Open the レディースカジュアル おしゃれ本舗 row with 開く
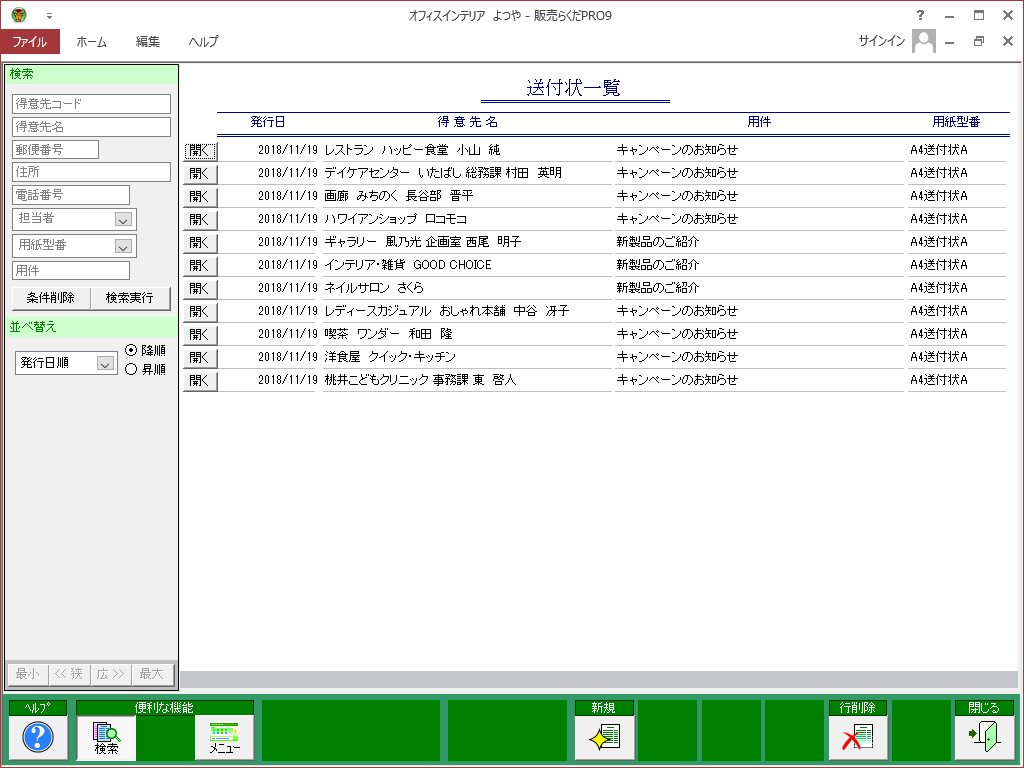 200,312
